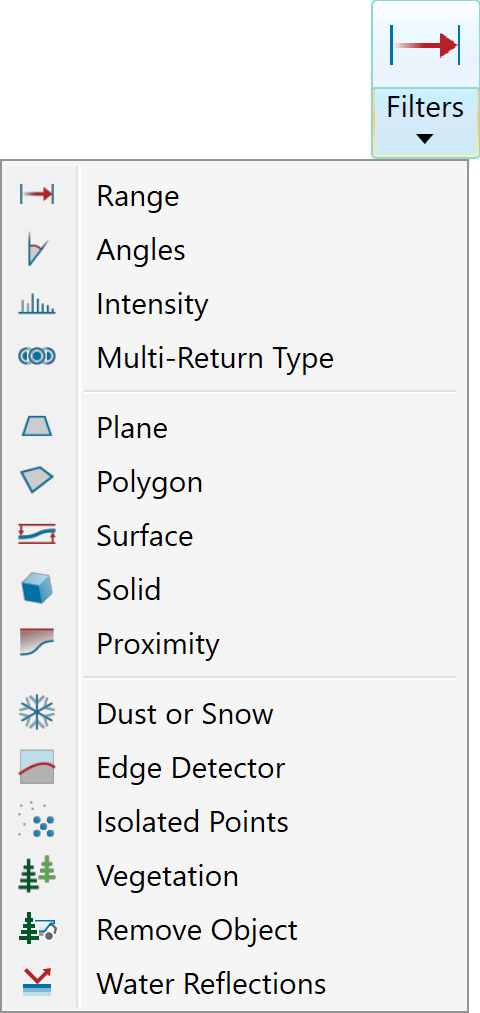Click the Surface filter icon
The image size is (480, 1013).
[37, 535]
